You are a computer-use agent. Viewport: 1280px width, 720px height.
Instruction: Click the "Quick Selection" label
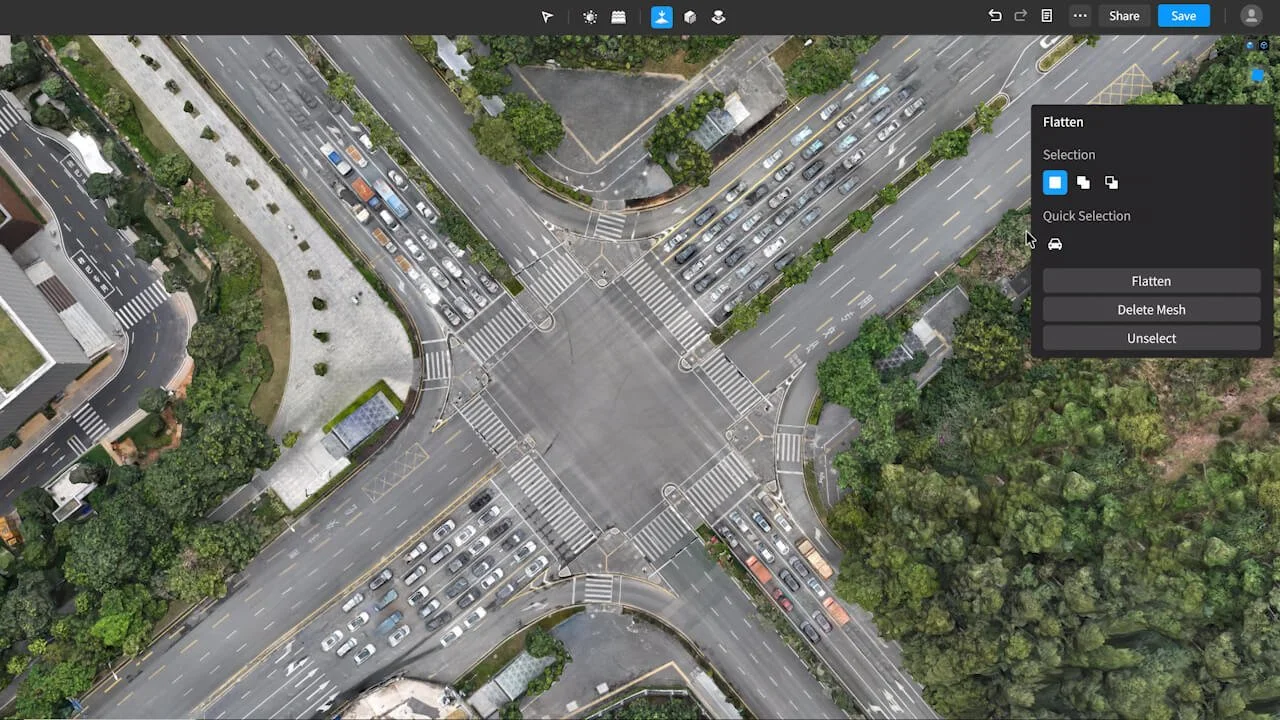point(1086,216)
